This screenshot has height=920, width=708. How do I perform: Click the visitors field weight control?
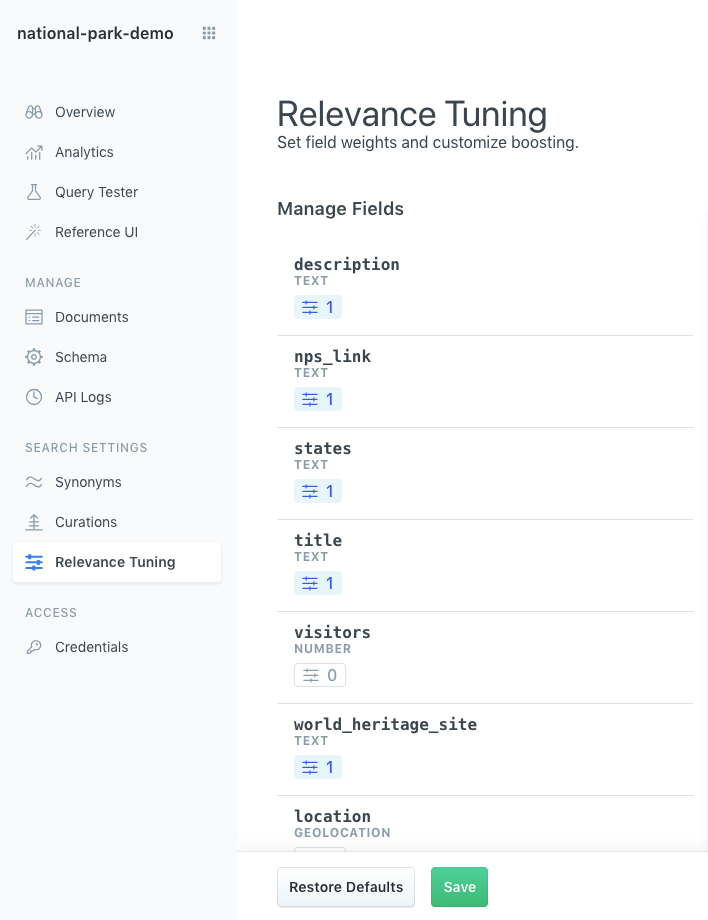(x=319, y=675)
